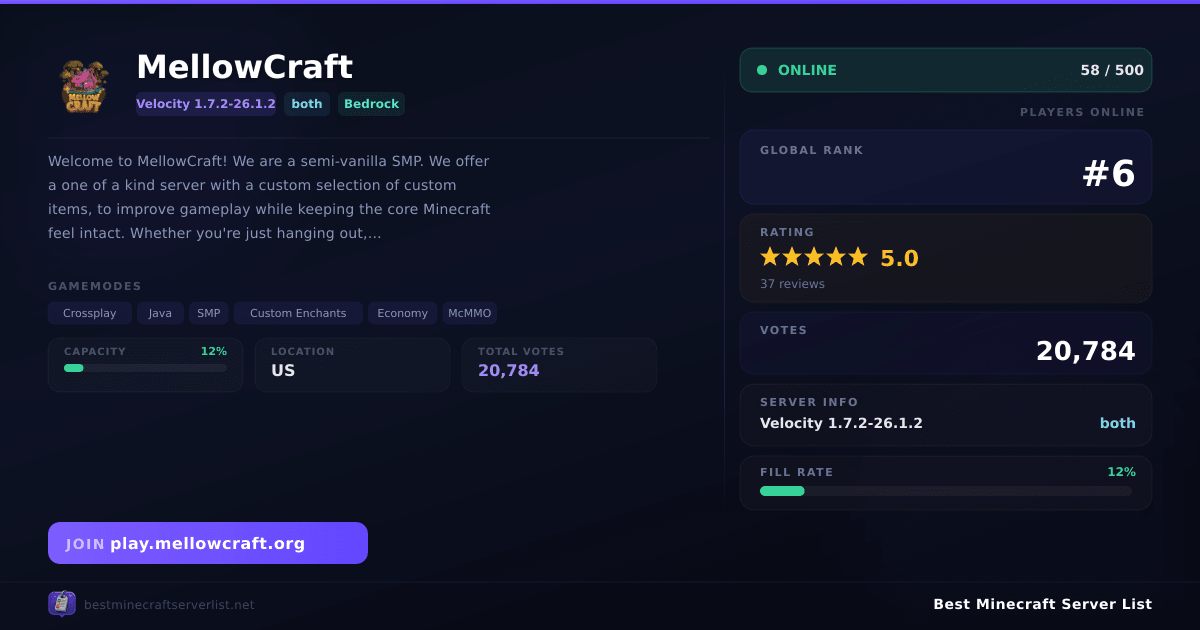Screen dimensions: 1200x630
Task: Select the Velocity 1.7.2-26.1.2 version badge
Action: pyautogui.click(x=206, y=104)
